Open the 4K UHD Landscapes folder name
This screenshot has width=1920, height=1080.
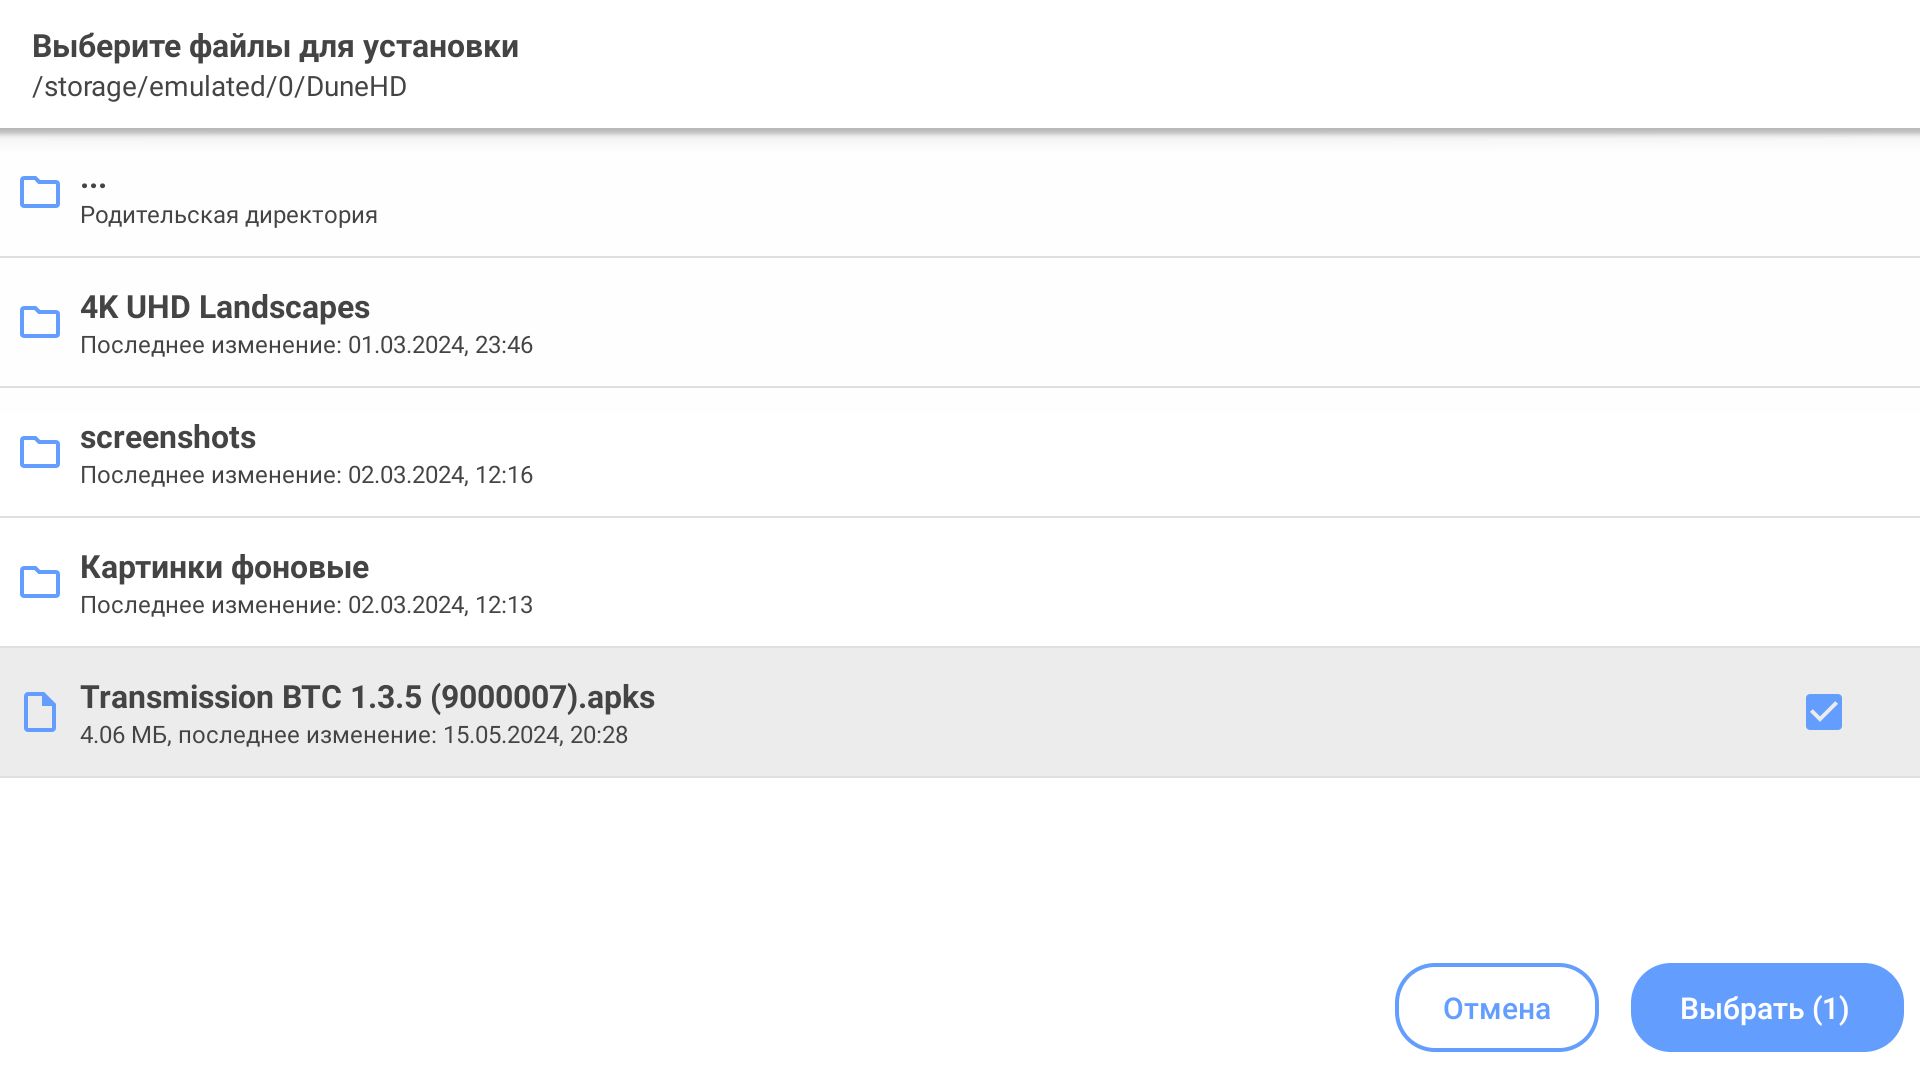click(225, 307)
